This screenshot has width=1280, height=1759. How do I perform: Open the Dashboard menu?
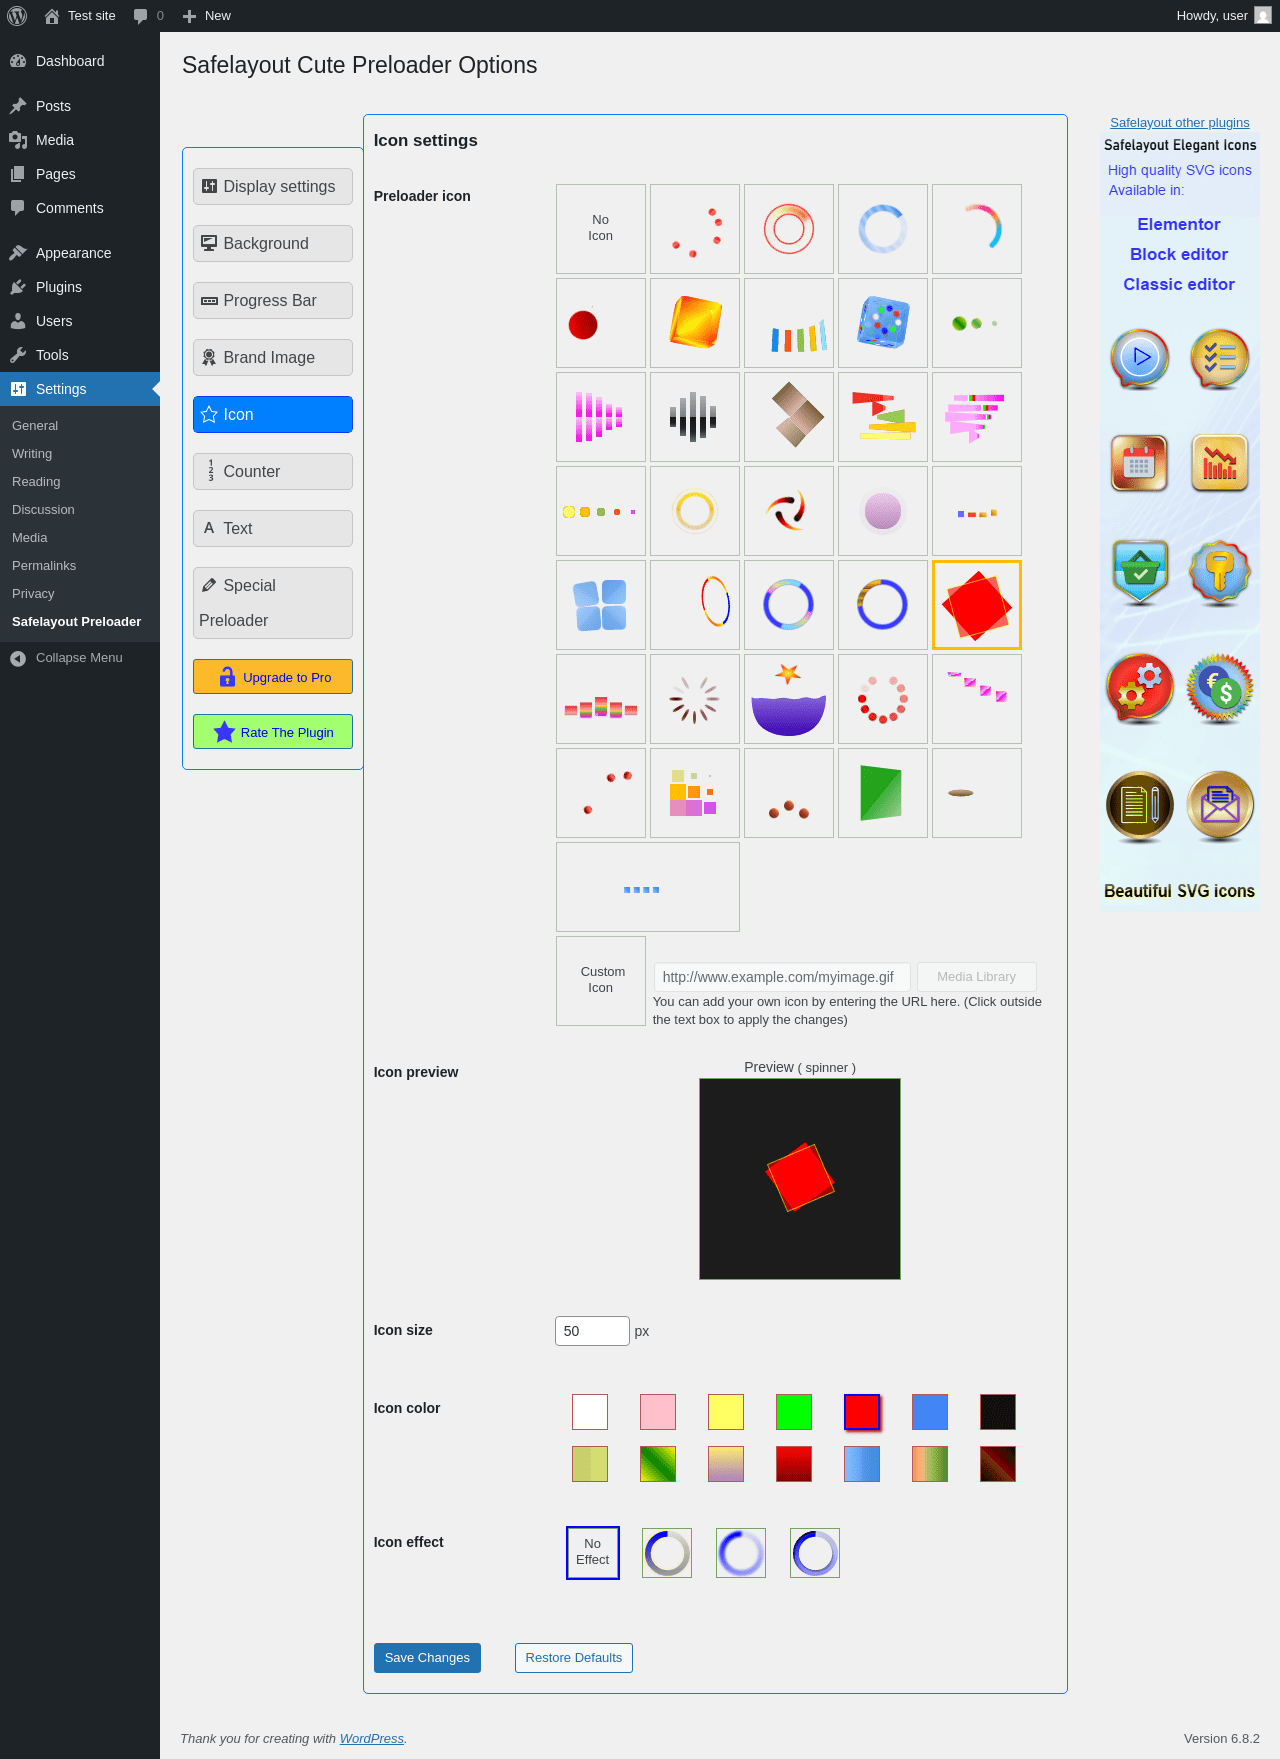[80, 61]
